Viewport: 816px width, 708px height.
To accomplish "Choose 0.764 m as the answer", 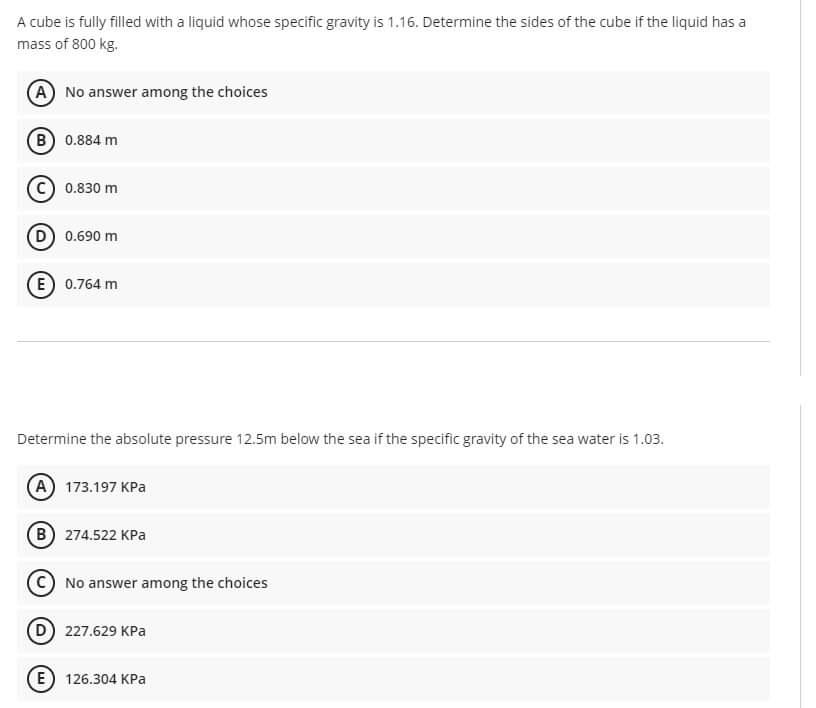I will (393, 285).
